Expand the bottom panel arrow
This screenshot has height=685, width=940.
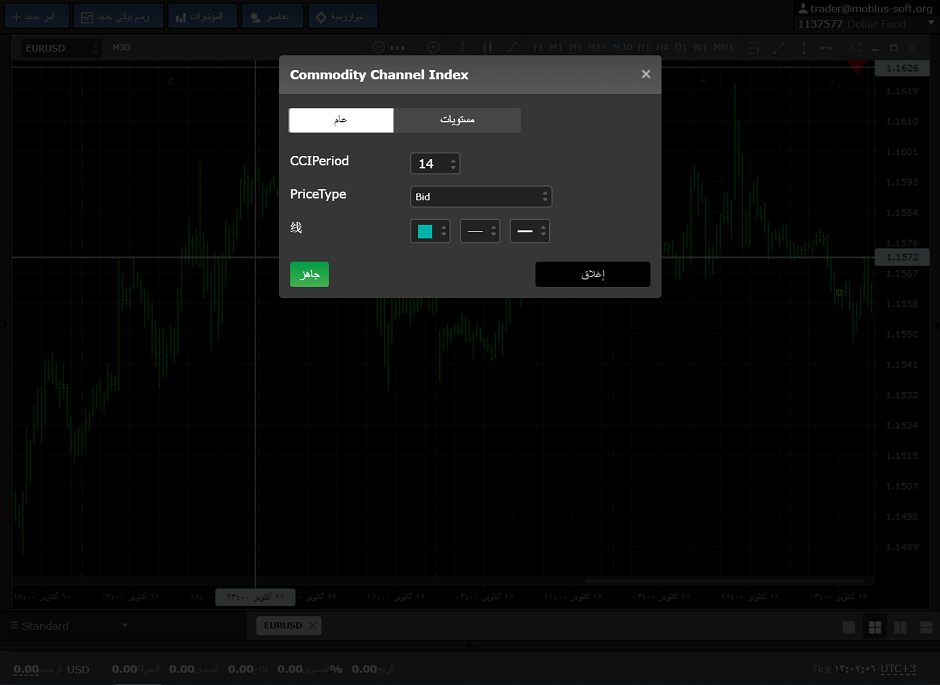(469, 645)
